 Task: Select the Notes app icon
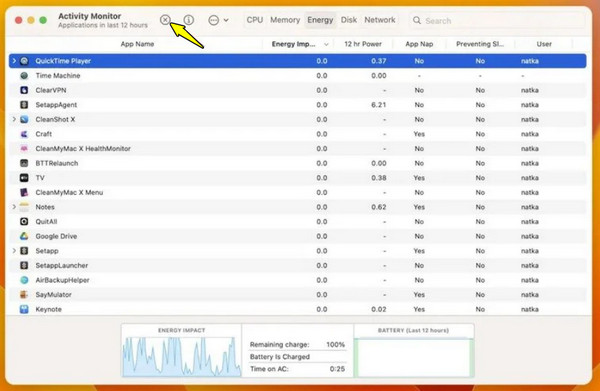[24, 207]
